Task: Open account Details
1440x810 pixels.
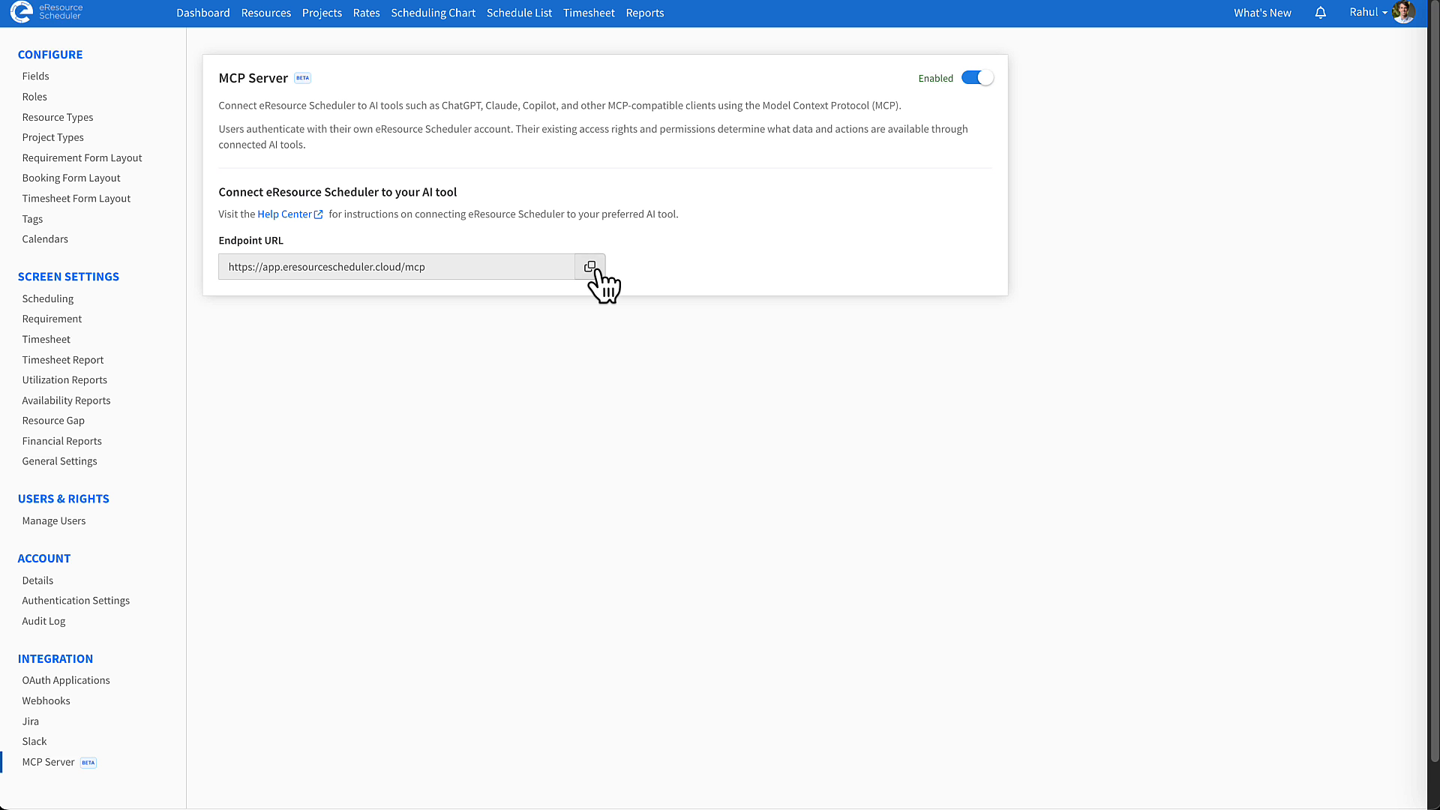Action: pos(38,581)
